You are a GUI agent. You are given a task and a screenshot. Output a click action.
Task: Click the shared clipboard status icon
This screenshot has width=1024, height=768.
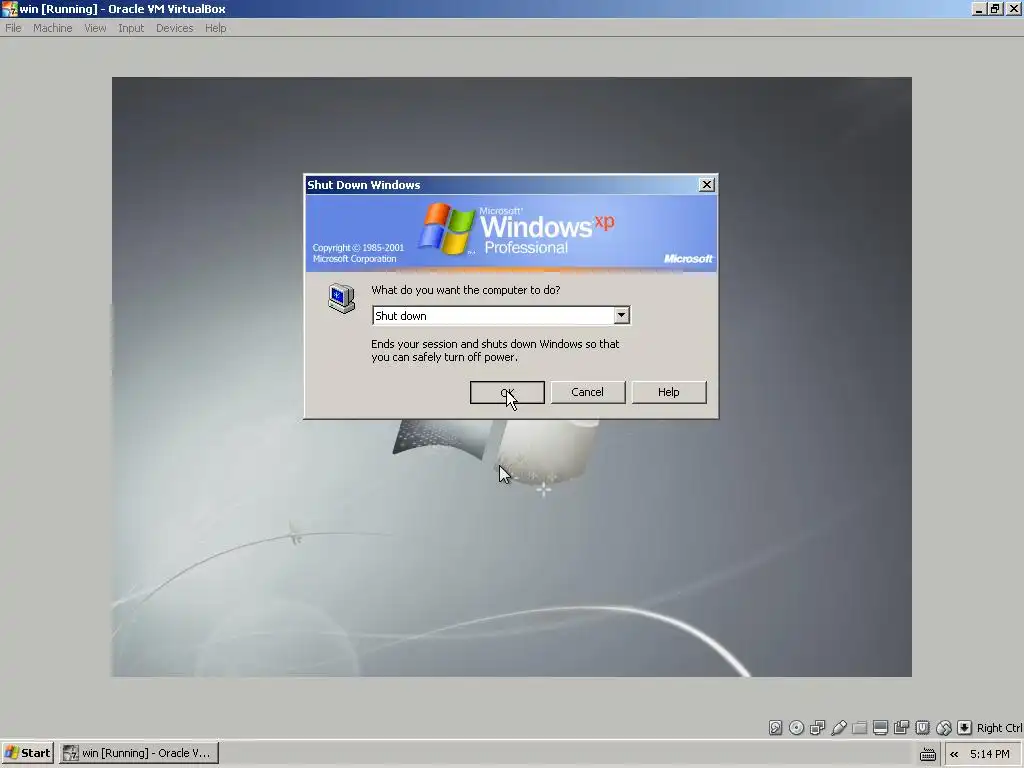tap(901, 728)
